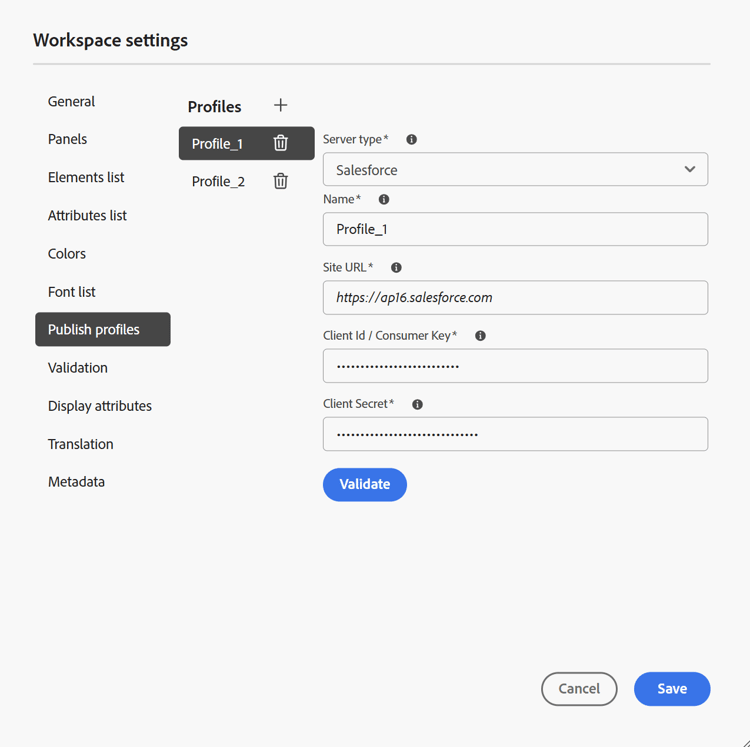750x747 pixels.
Task: Cancel the workspace settings dialog
Action: [x=579, y=689]
